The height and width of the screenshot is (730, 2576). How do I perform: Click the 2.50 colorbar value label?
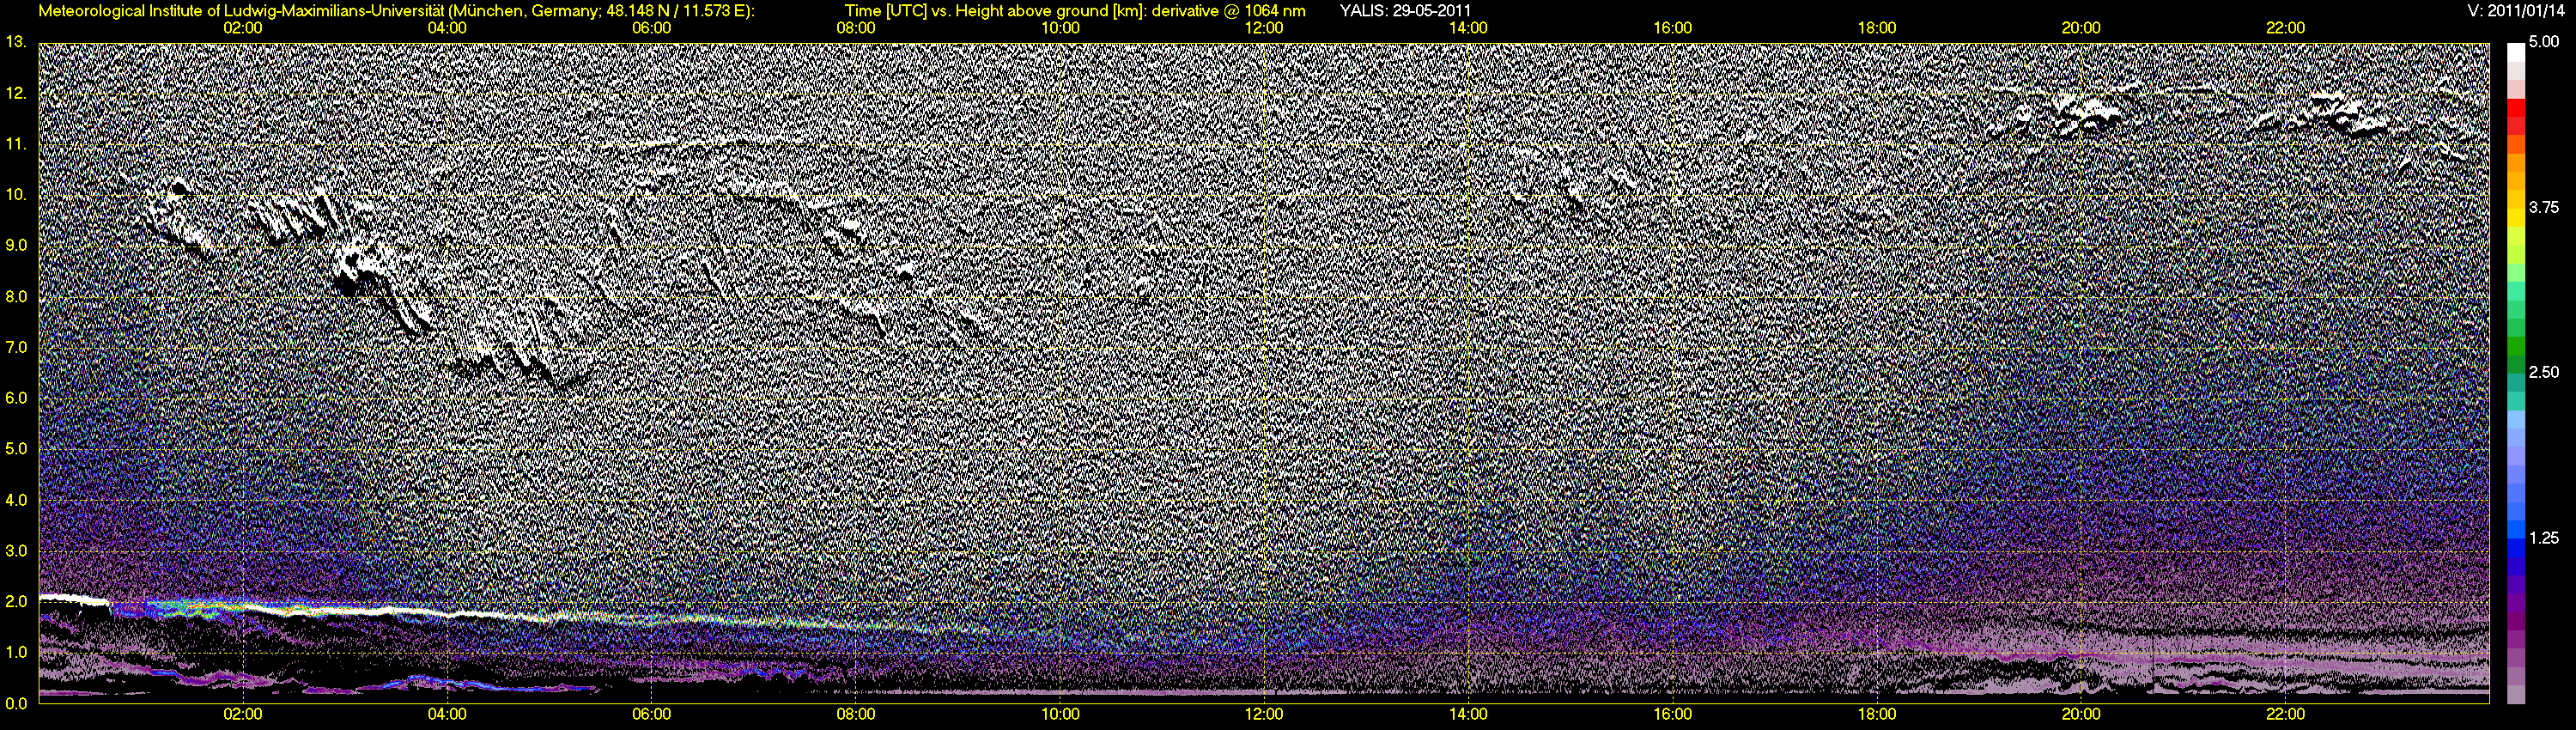click(2543, 372)
